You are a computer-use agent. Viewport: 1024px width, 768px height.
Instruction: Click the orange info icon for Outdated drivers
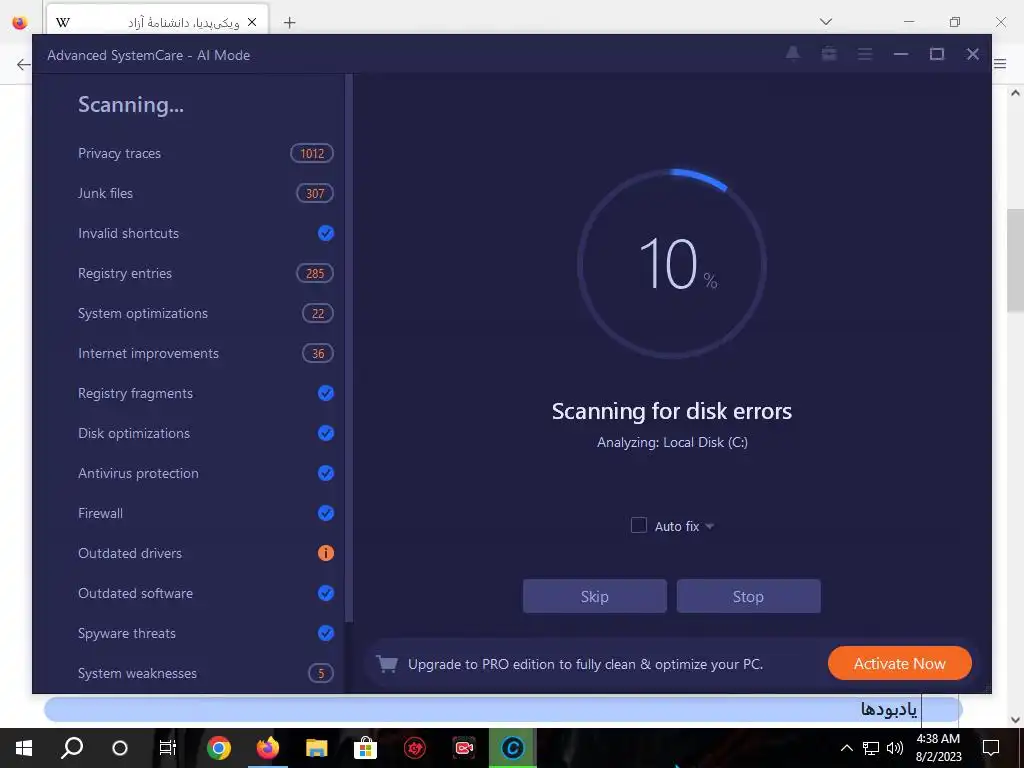325,553
